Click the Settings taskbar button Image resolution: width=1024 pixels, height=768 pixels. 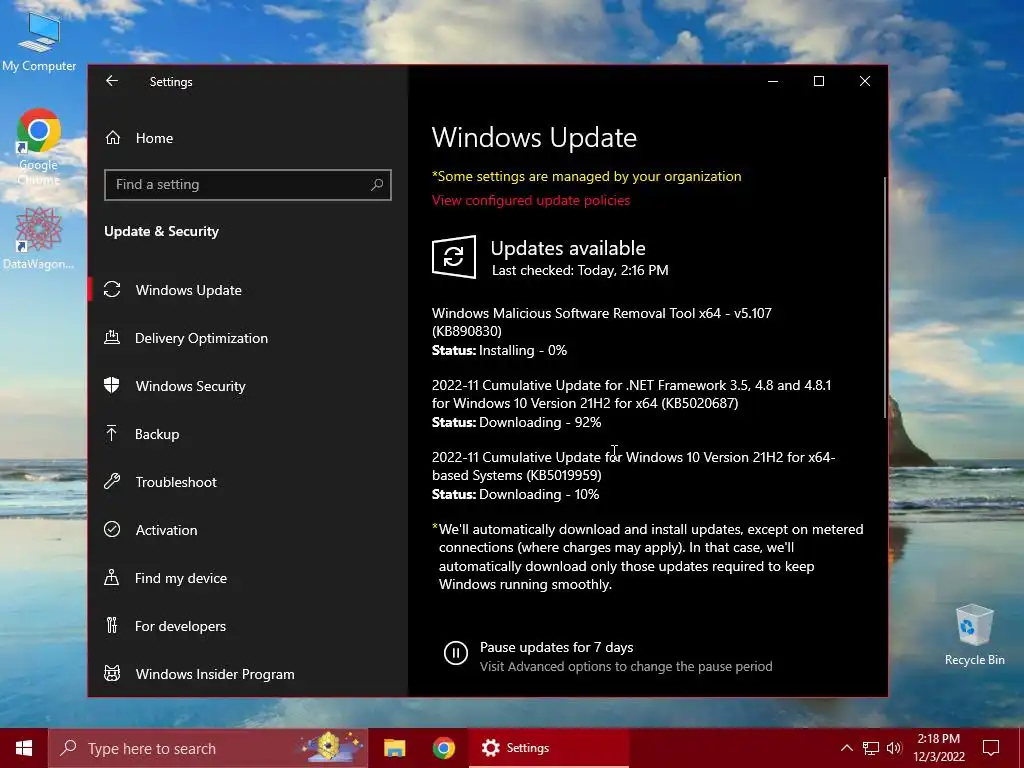click(x=549, y=748)
